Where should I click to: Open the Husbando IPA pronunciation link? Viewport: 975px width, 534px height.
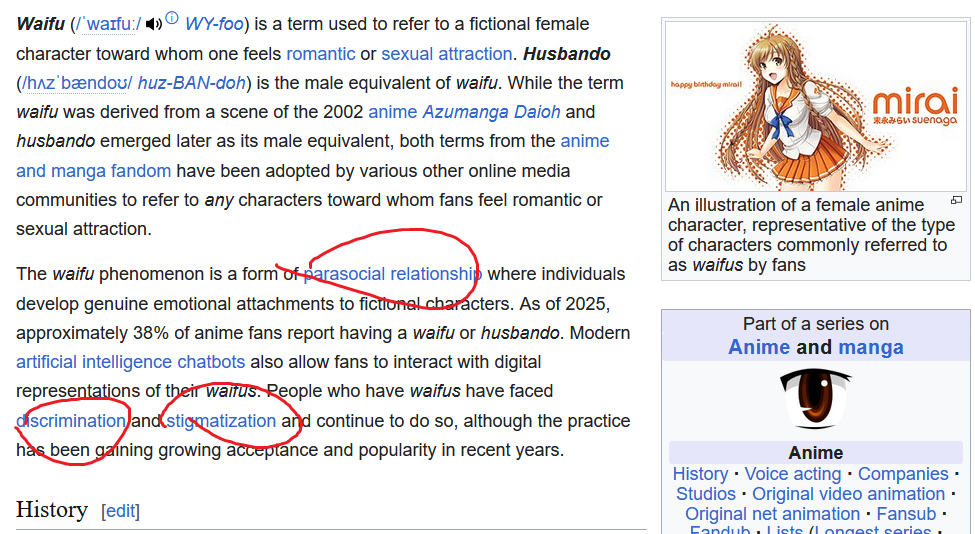pos(76,83)
